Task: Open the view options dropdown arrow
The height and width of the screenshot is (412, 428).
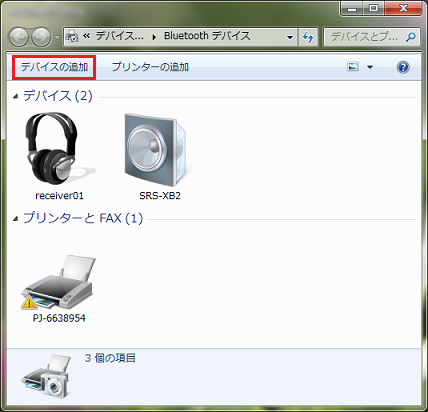Action: tap(370, 67)
